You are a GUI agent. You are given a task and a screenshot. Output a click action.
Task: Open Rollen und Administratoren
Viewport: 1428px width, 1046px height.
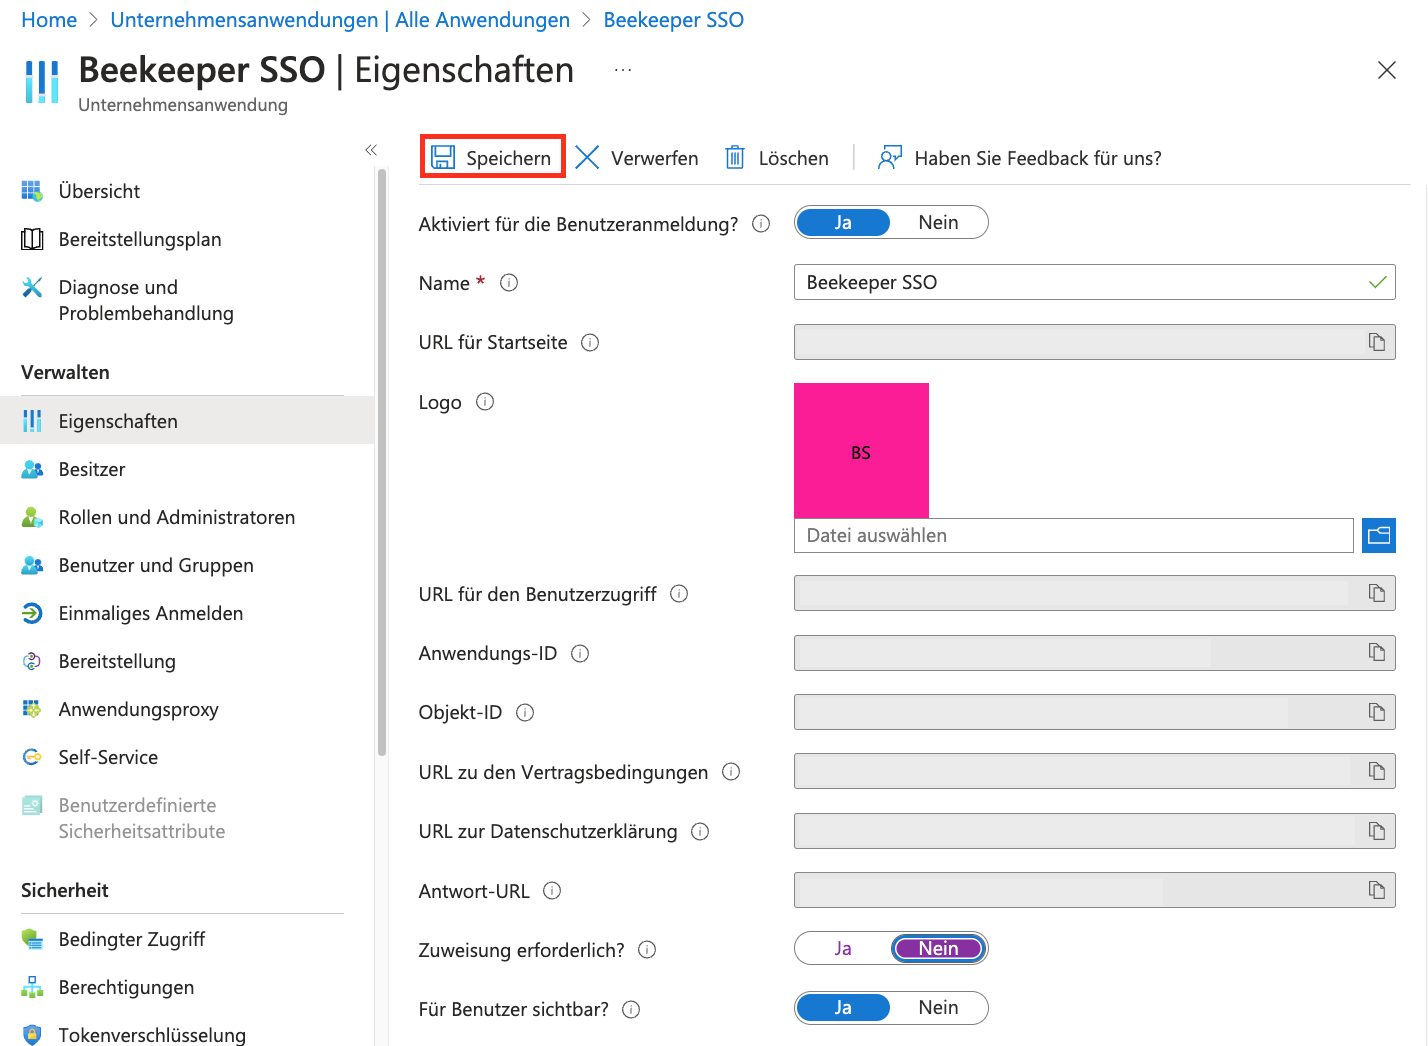[x=187, y=517]
